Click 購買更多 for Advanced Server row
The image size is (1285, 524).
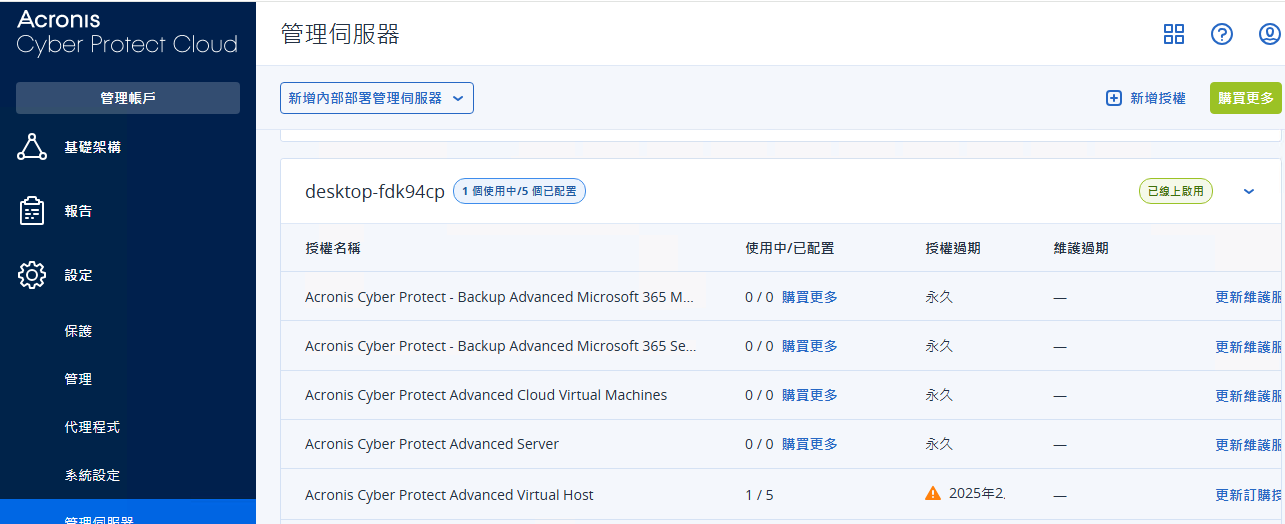click(x=810, y=444)
